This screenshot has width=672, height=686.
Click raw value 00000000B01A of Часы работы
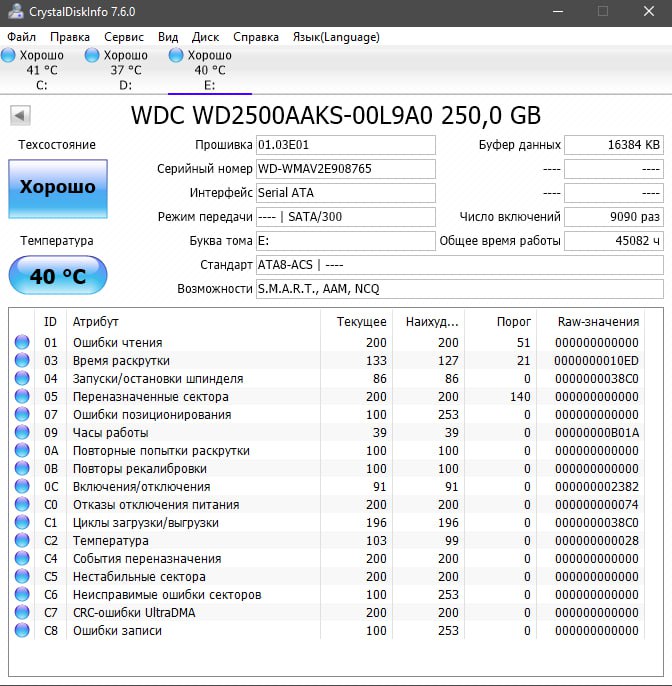597,433
